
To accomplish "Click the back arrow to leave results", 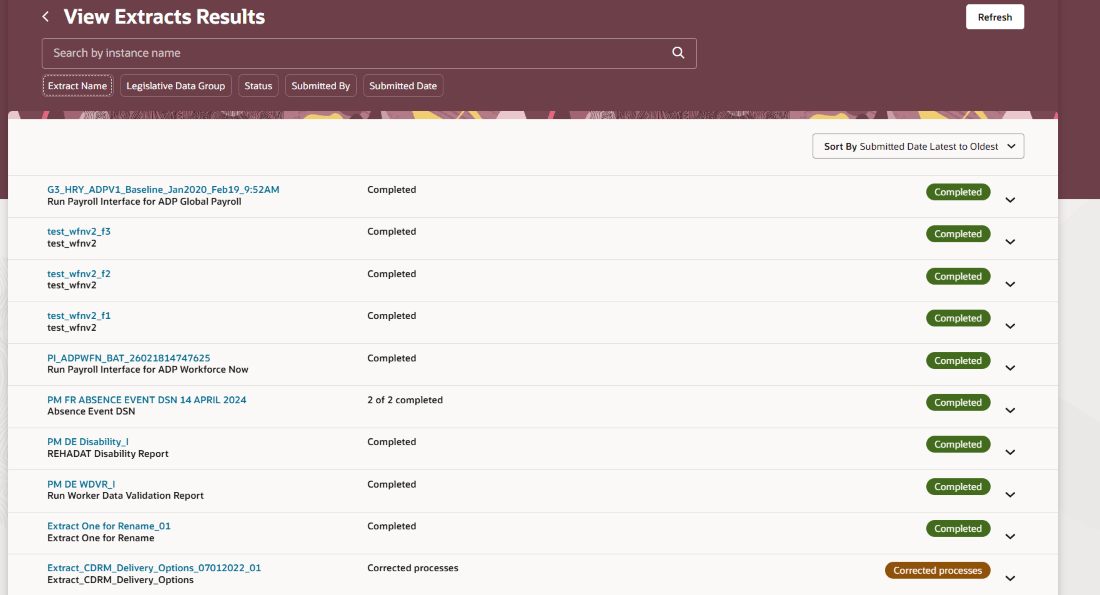I will tap(44, 16).
